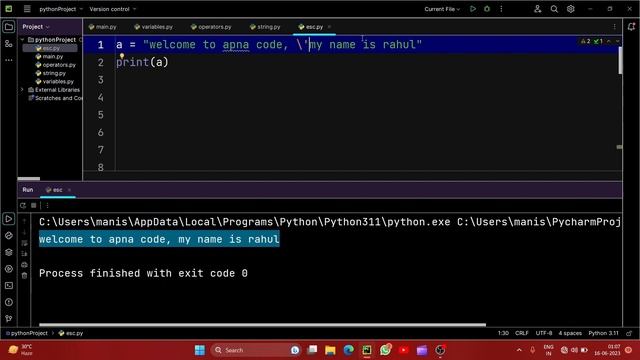Stop the running process
Screen dimensions: 640x360
(x=34, y=205)
